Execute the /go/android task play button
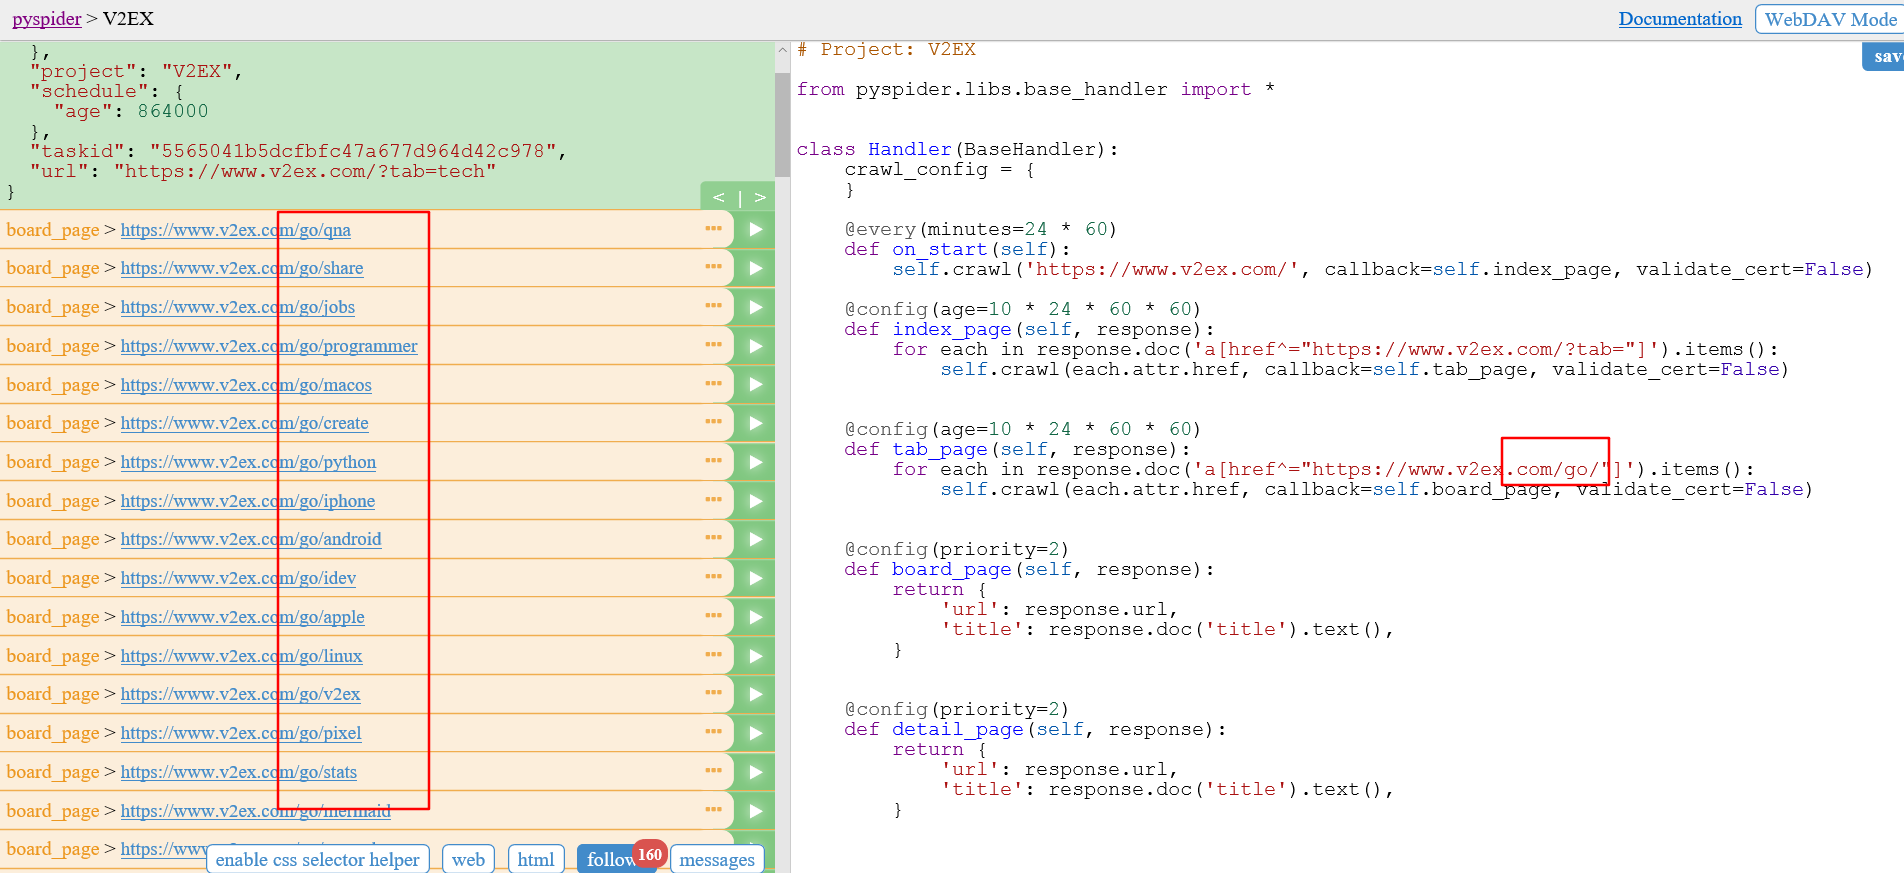This screenshot has height=873, width=1904. pyautogui.click(x=755, y=539)
